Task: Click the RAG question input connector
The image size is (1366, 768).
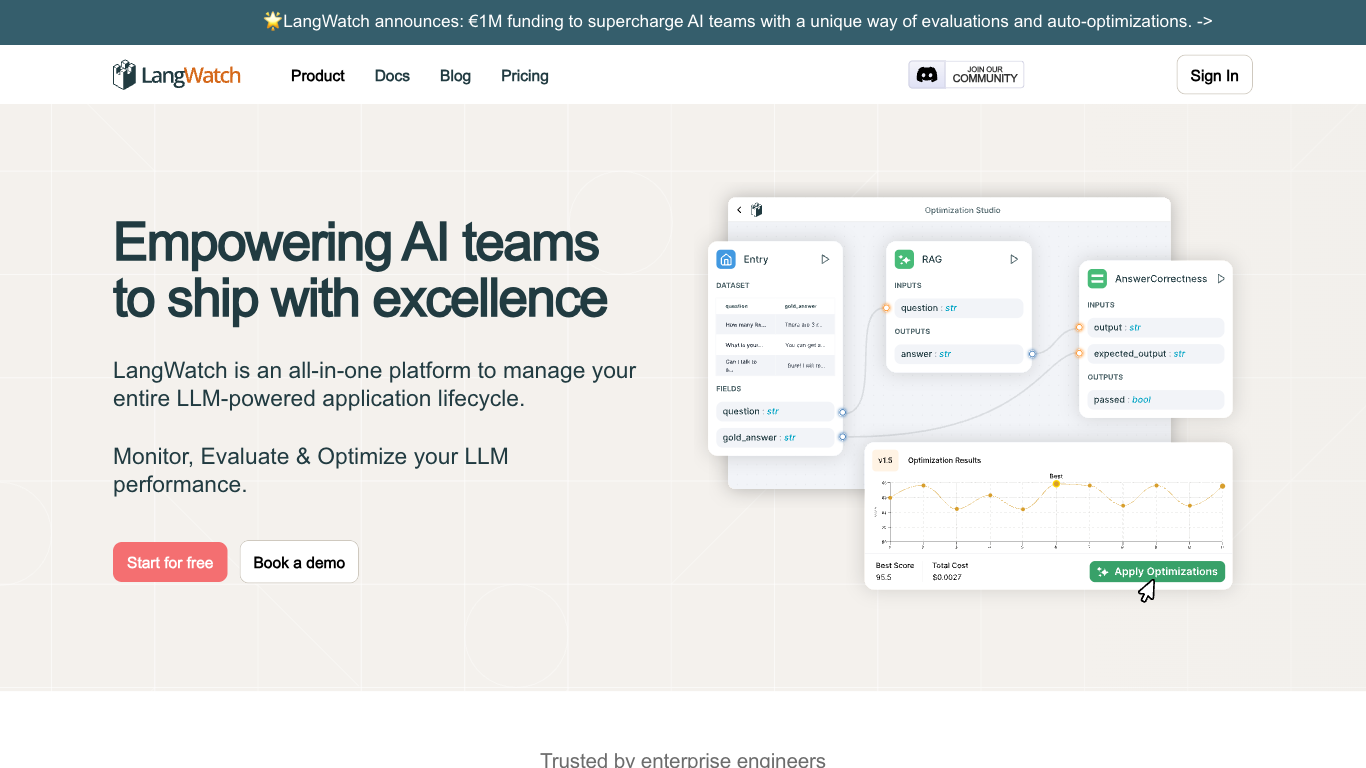Action: 886,308
